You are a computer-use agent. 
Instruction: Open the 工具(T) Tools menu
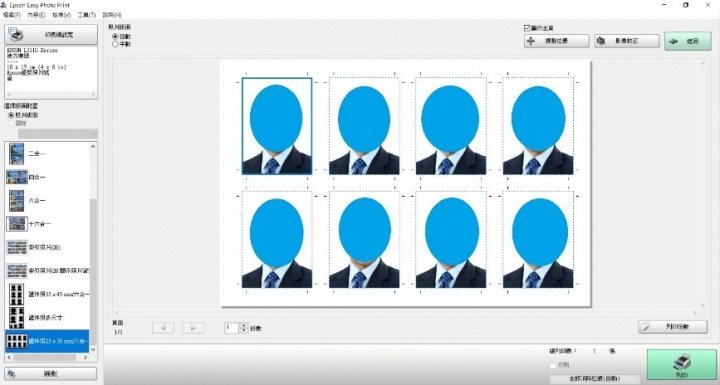tap(87, 15)
